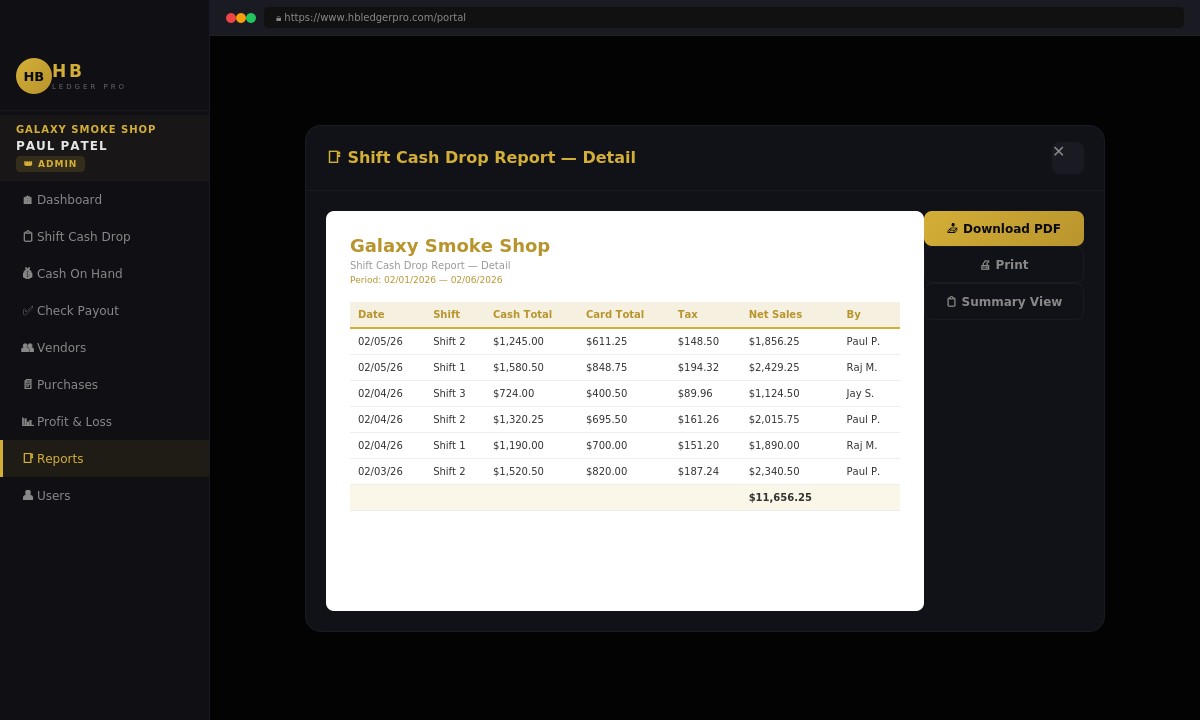Open the Dashboard sidebar entry
Viewport: 1200px width, 720px height.
click(69, 199)
